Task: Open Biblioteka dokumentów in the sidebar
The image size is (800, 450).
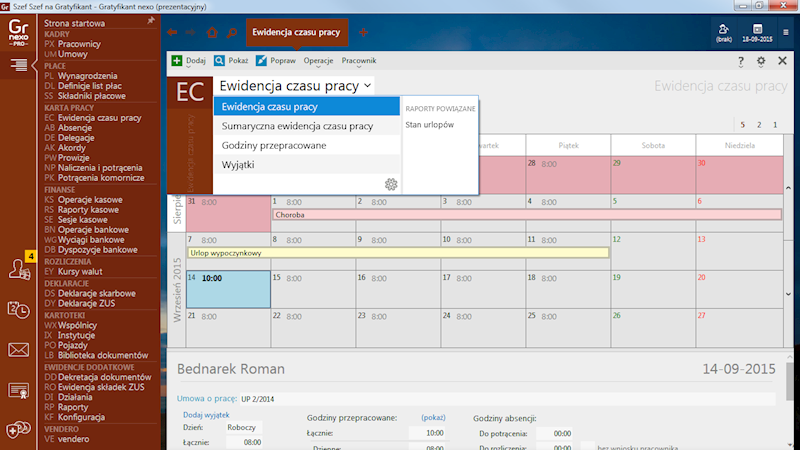Action: click(103, 356)
